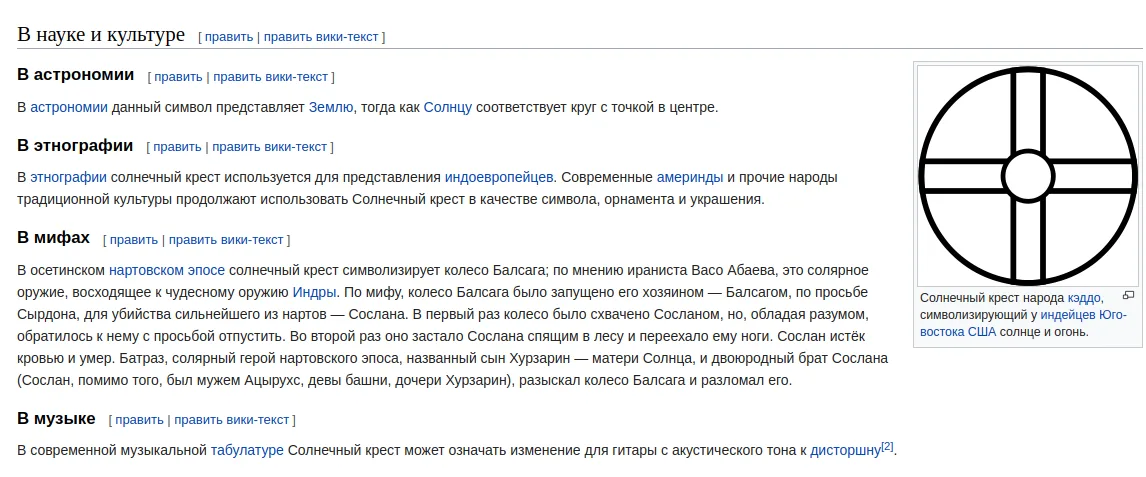
Task: Click the enlarge icon in image caption
Action: point(1128,295)
